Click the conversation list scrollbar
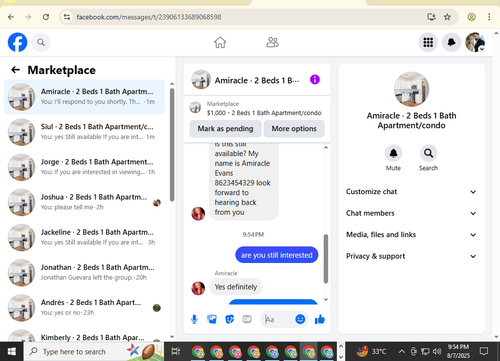500x361 pixels. [172, 145]
